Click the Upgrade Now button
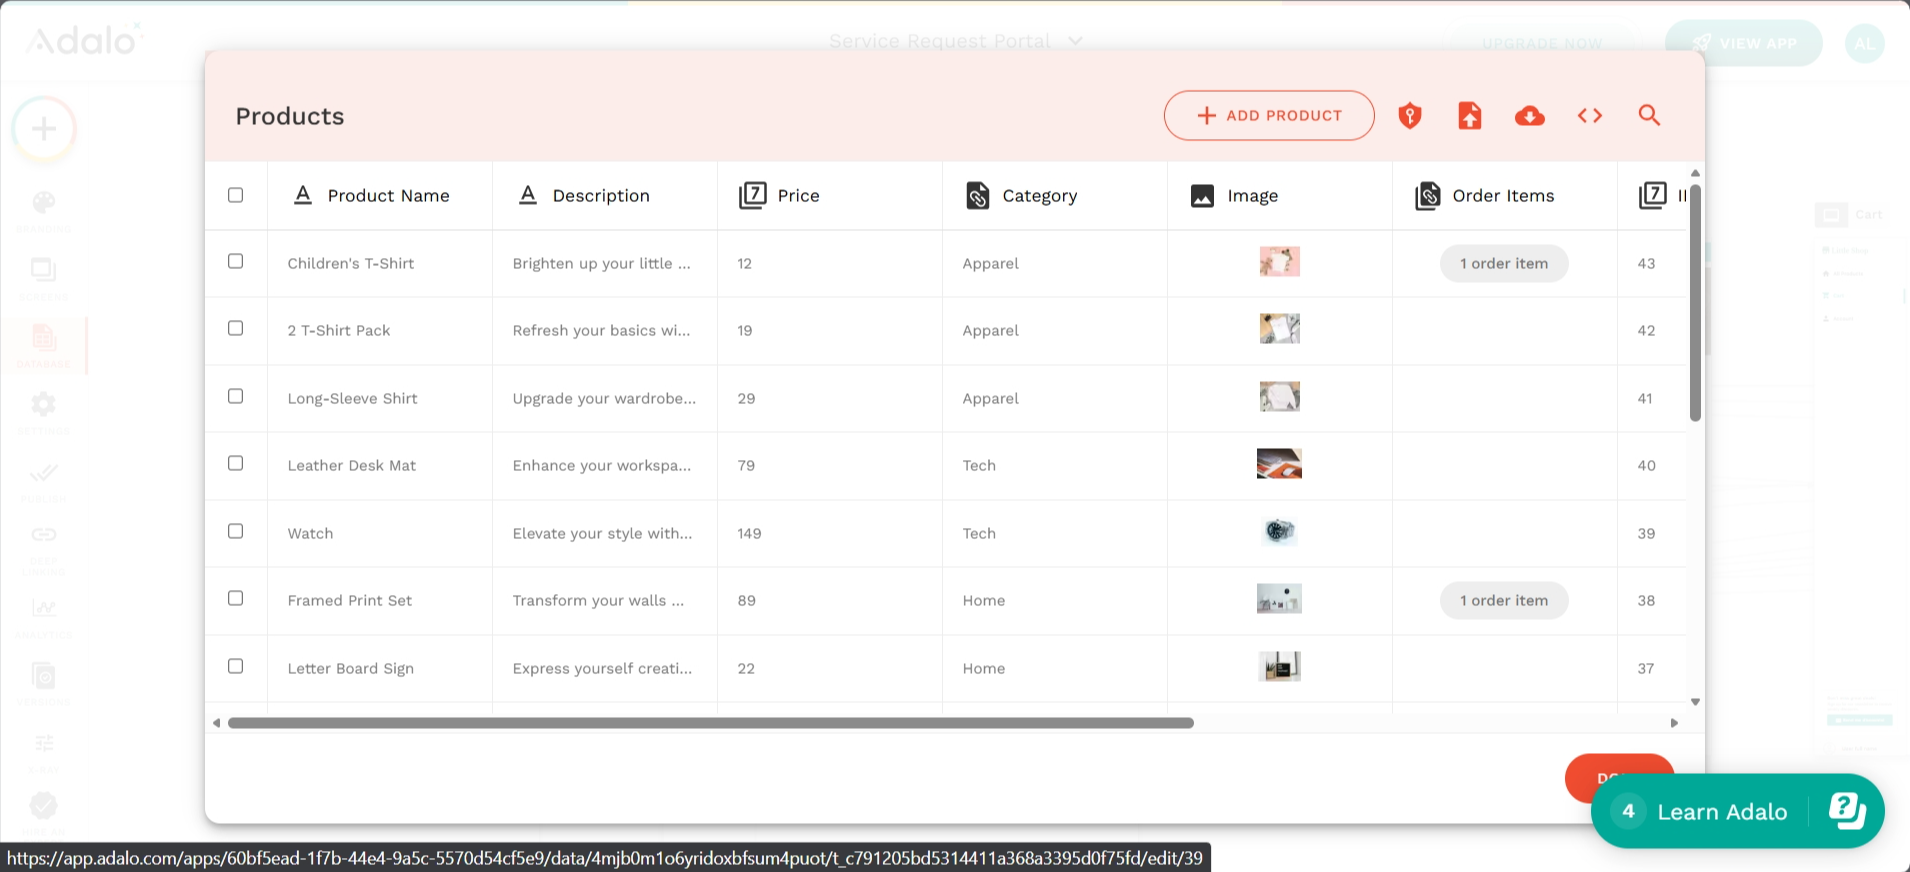Viewport: 1910px width, 872px height. click(x=1542, y=43)
